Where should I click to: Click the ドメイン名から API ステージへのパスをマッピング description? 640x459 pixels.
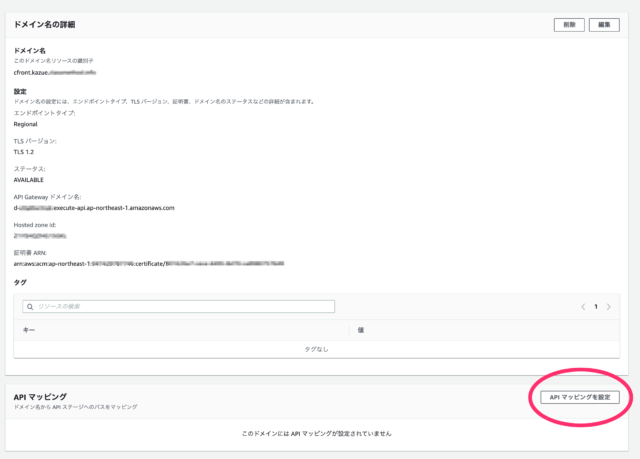[x=76, y=407]
